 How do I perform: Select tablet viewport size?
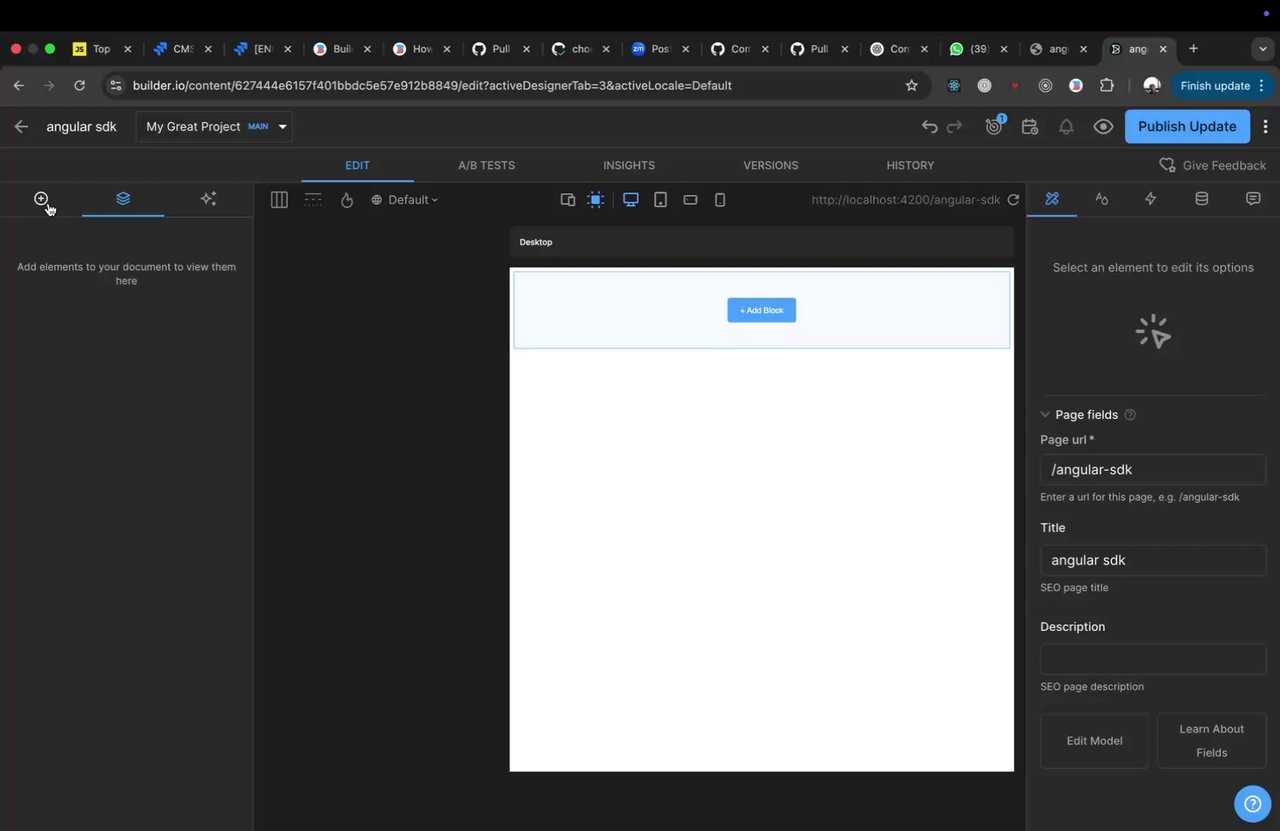point(660,200)
